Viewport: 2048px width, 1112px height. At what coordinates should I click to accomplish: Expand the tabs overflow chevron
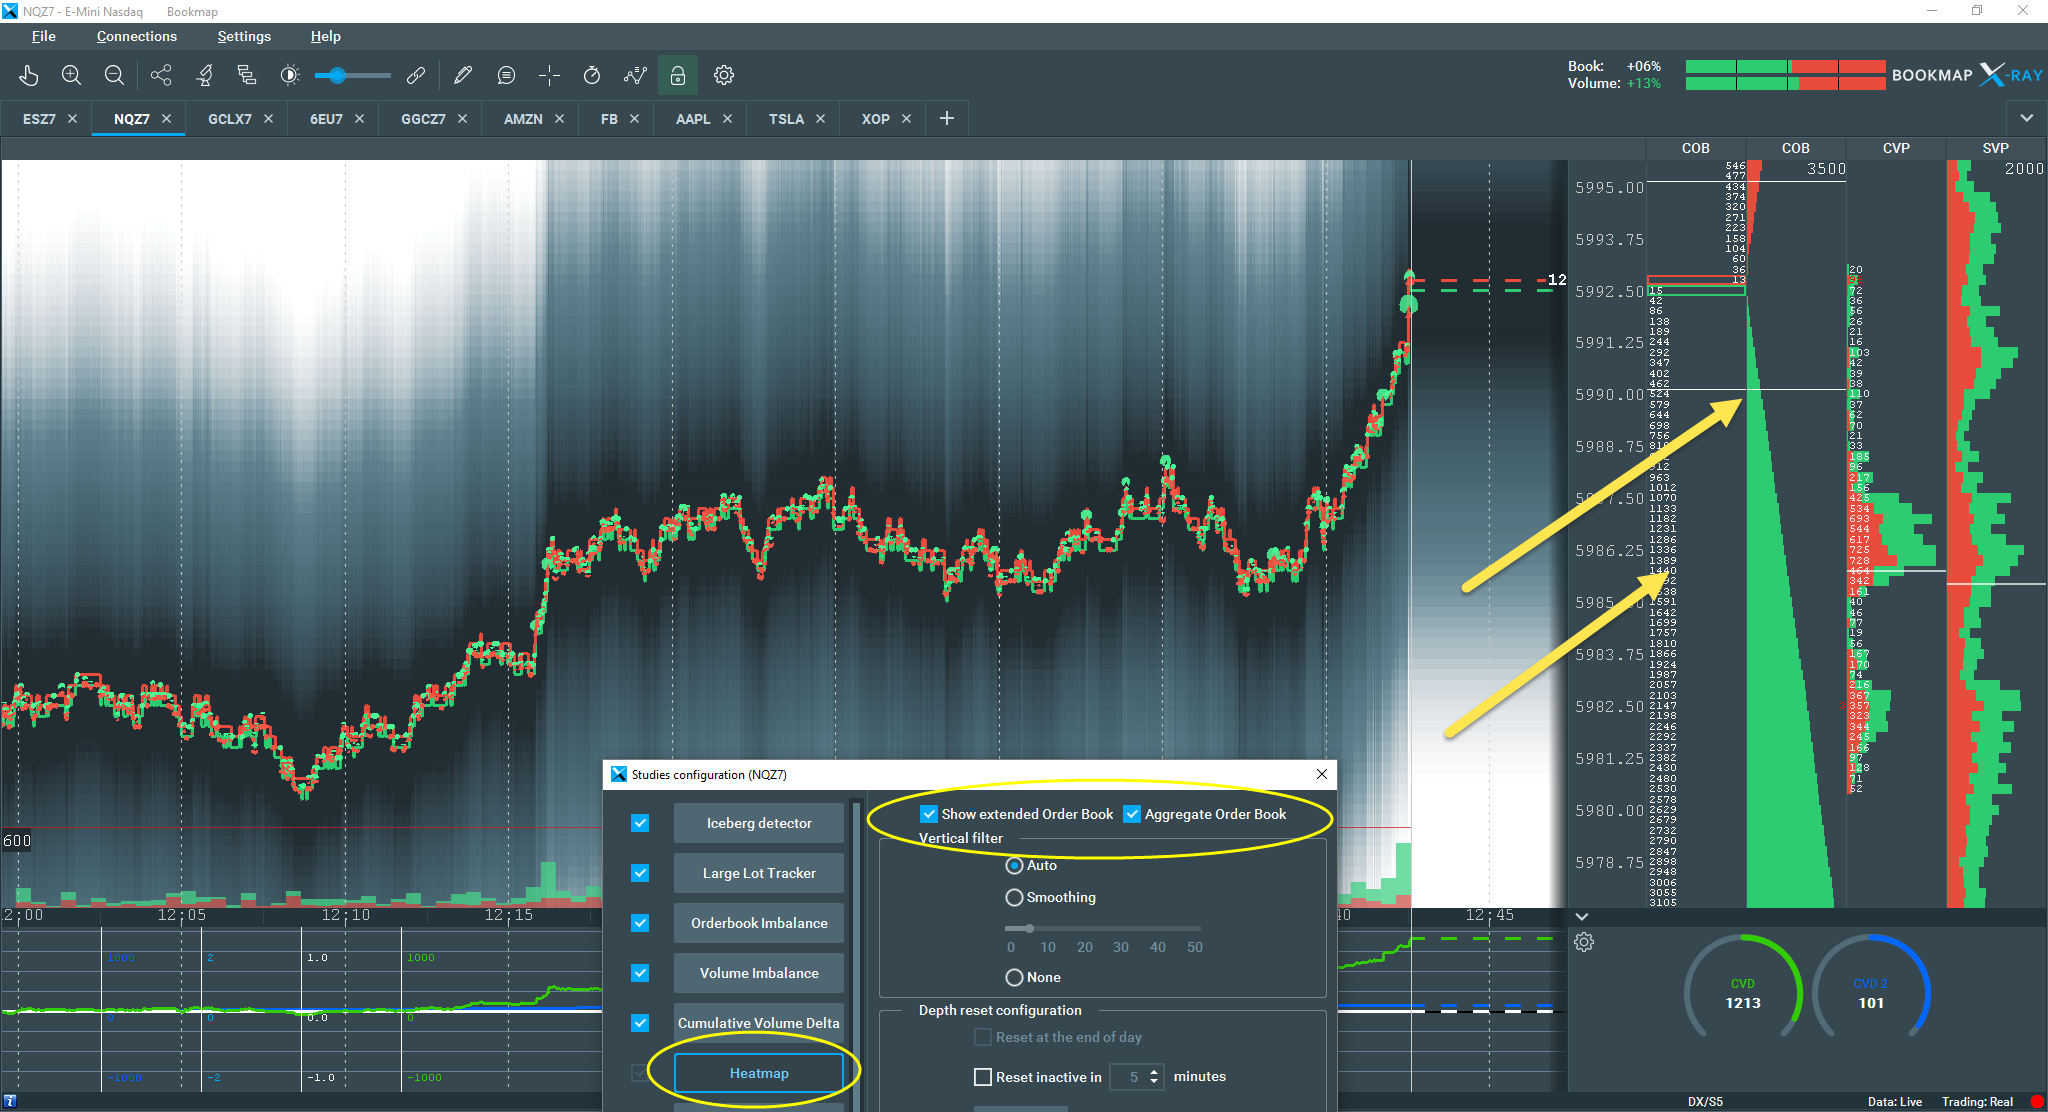(2026, 118)
